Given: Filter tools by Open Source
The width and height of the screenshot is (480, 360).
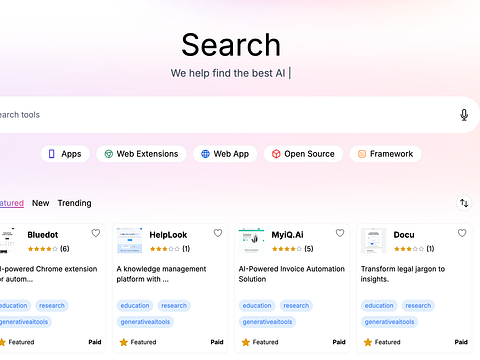Looking at the screenshot, I should click(x=303, y=154).
